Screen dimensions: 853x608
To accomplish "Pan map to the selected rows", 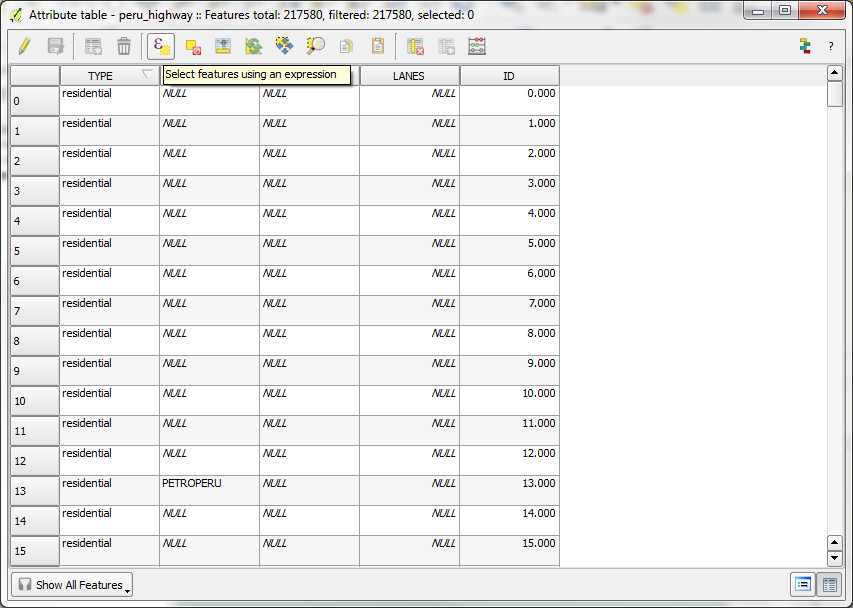I will tap(284, 46).
